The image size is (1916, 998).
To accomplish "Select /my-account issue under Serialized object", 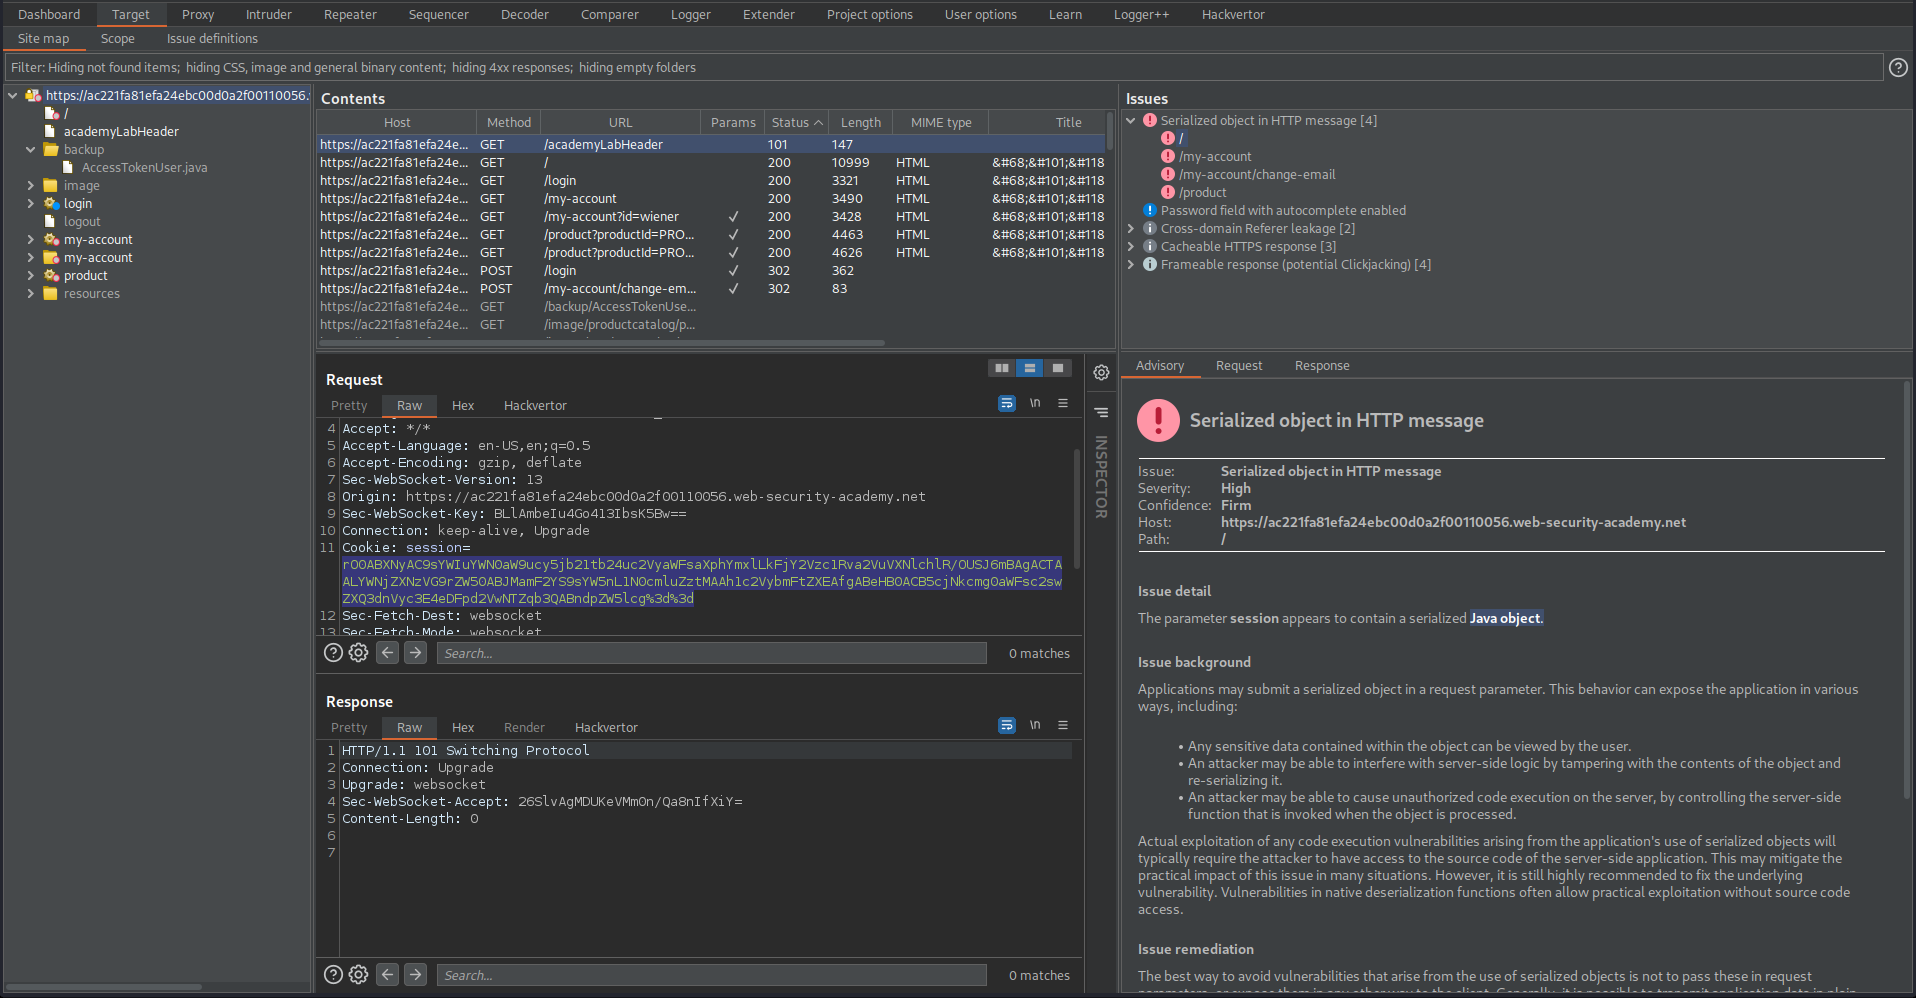I will pyautogui.click(x=1215, y=156).
